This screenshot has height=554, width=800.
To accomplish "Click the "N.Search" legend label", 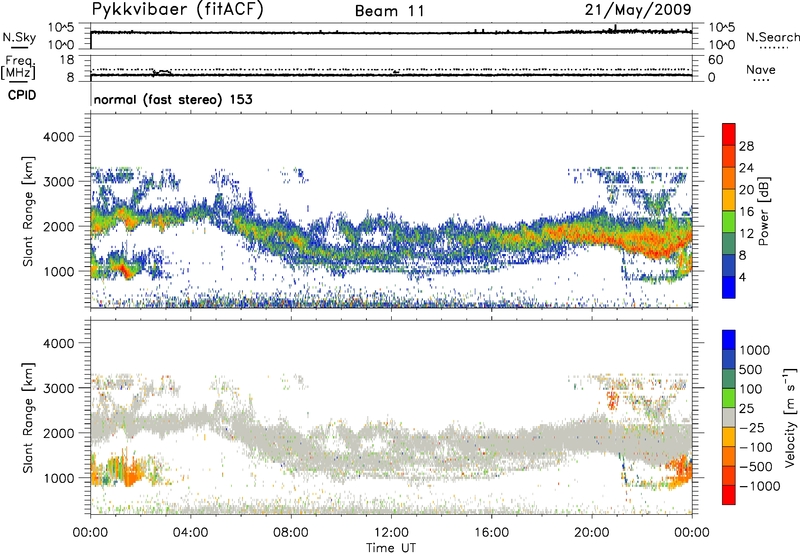I will pyautogui.click(x=772, y=37).
